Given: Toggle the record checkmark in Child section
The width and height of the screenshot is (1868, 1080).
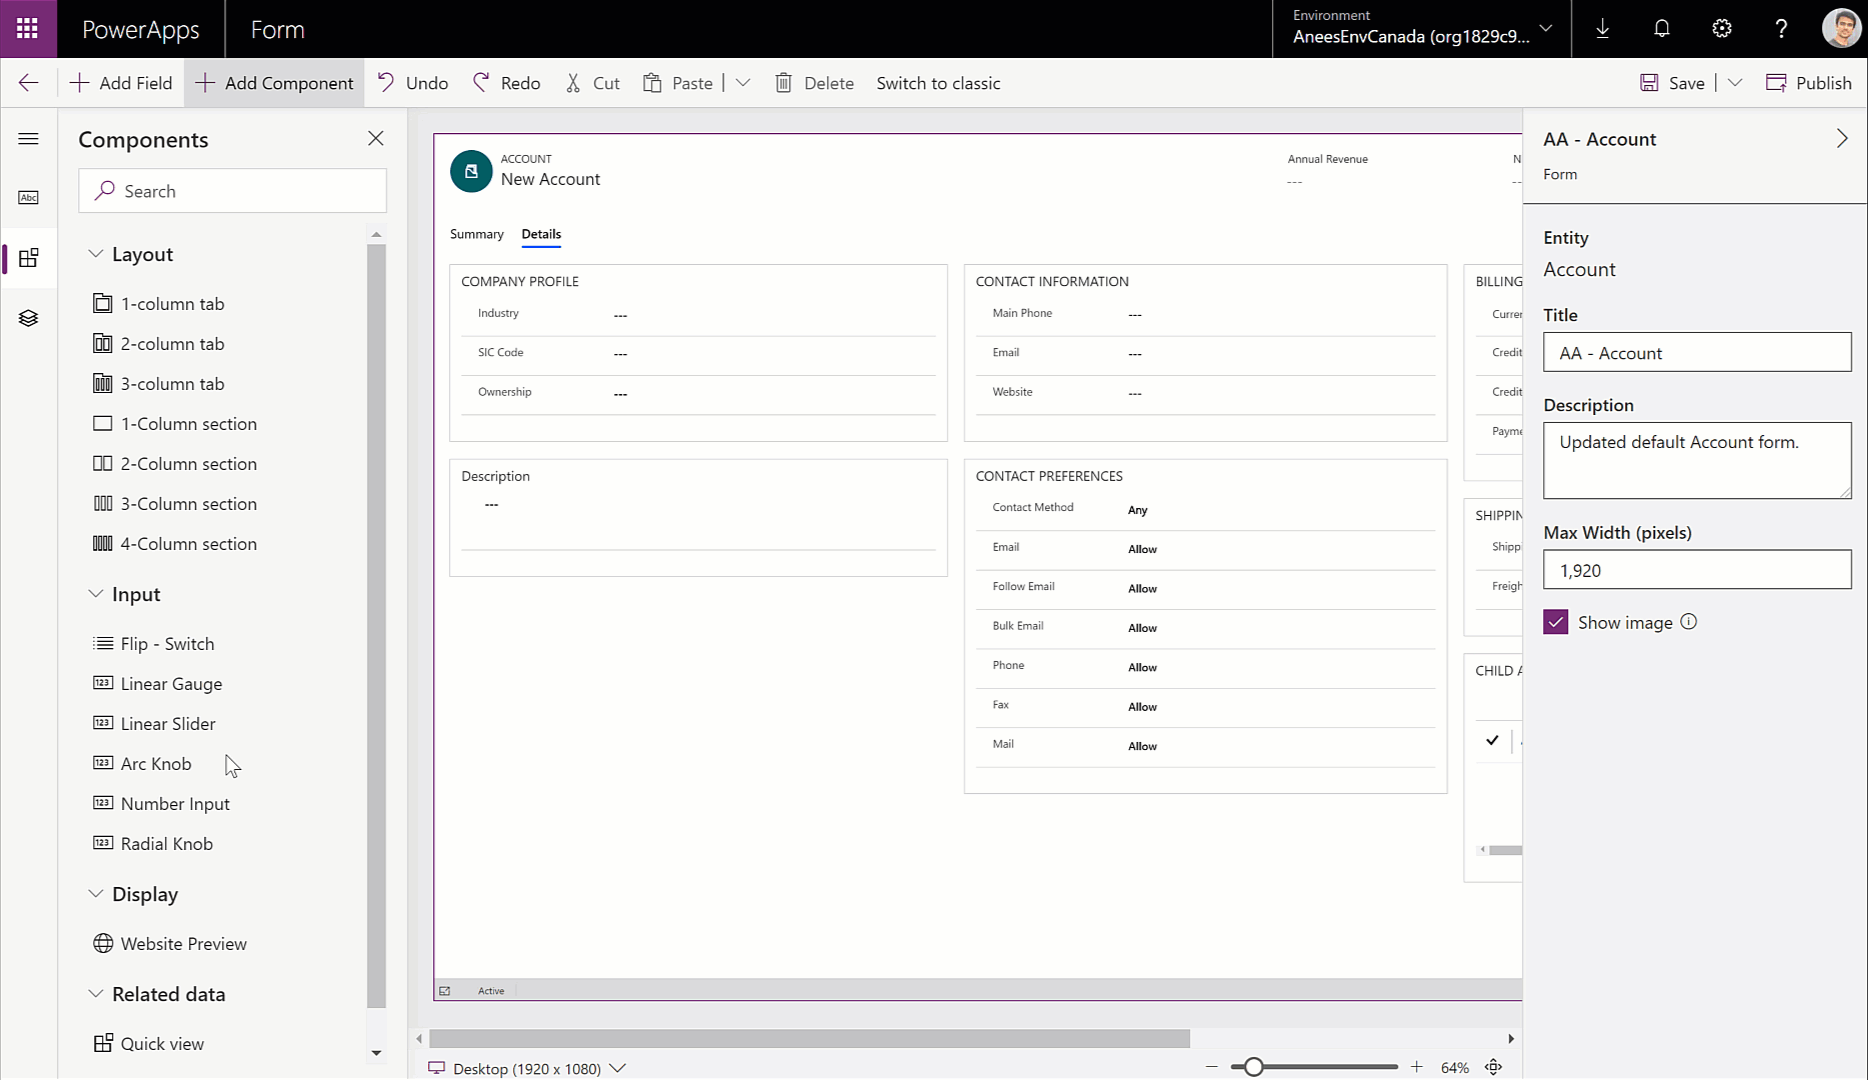Looking at the screenshot, I should click(1491, 740).
